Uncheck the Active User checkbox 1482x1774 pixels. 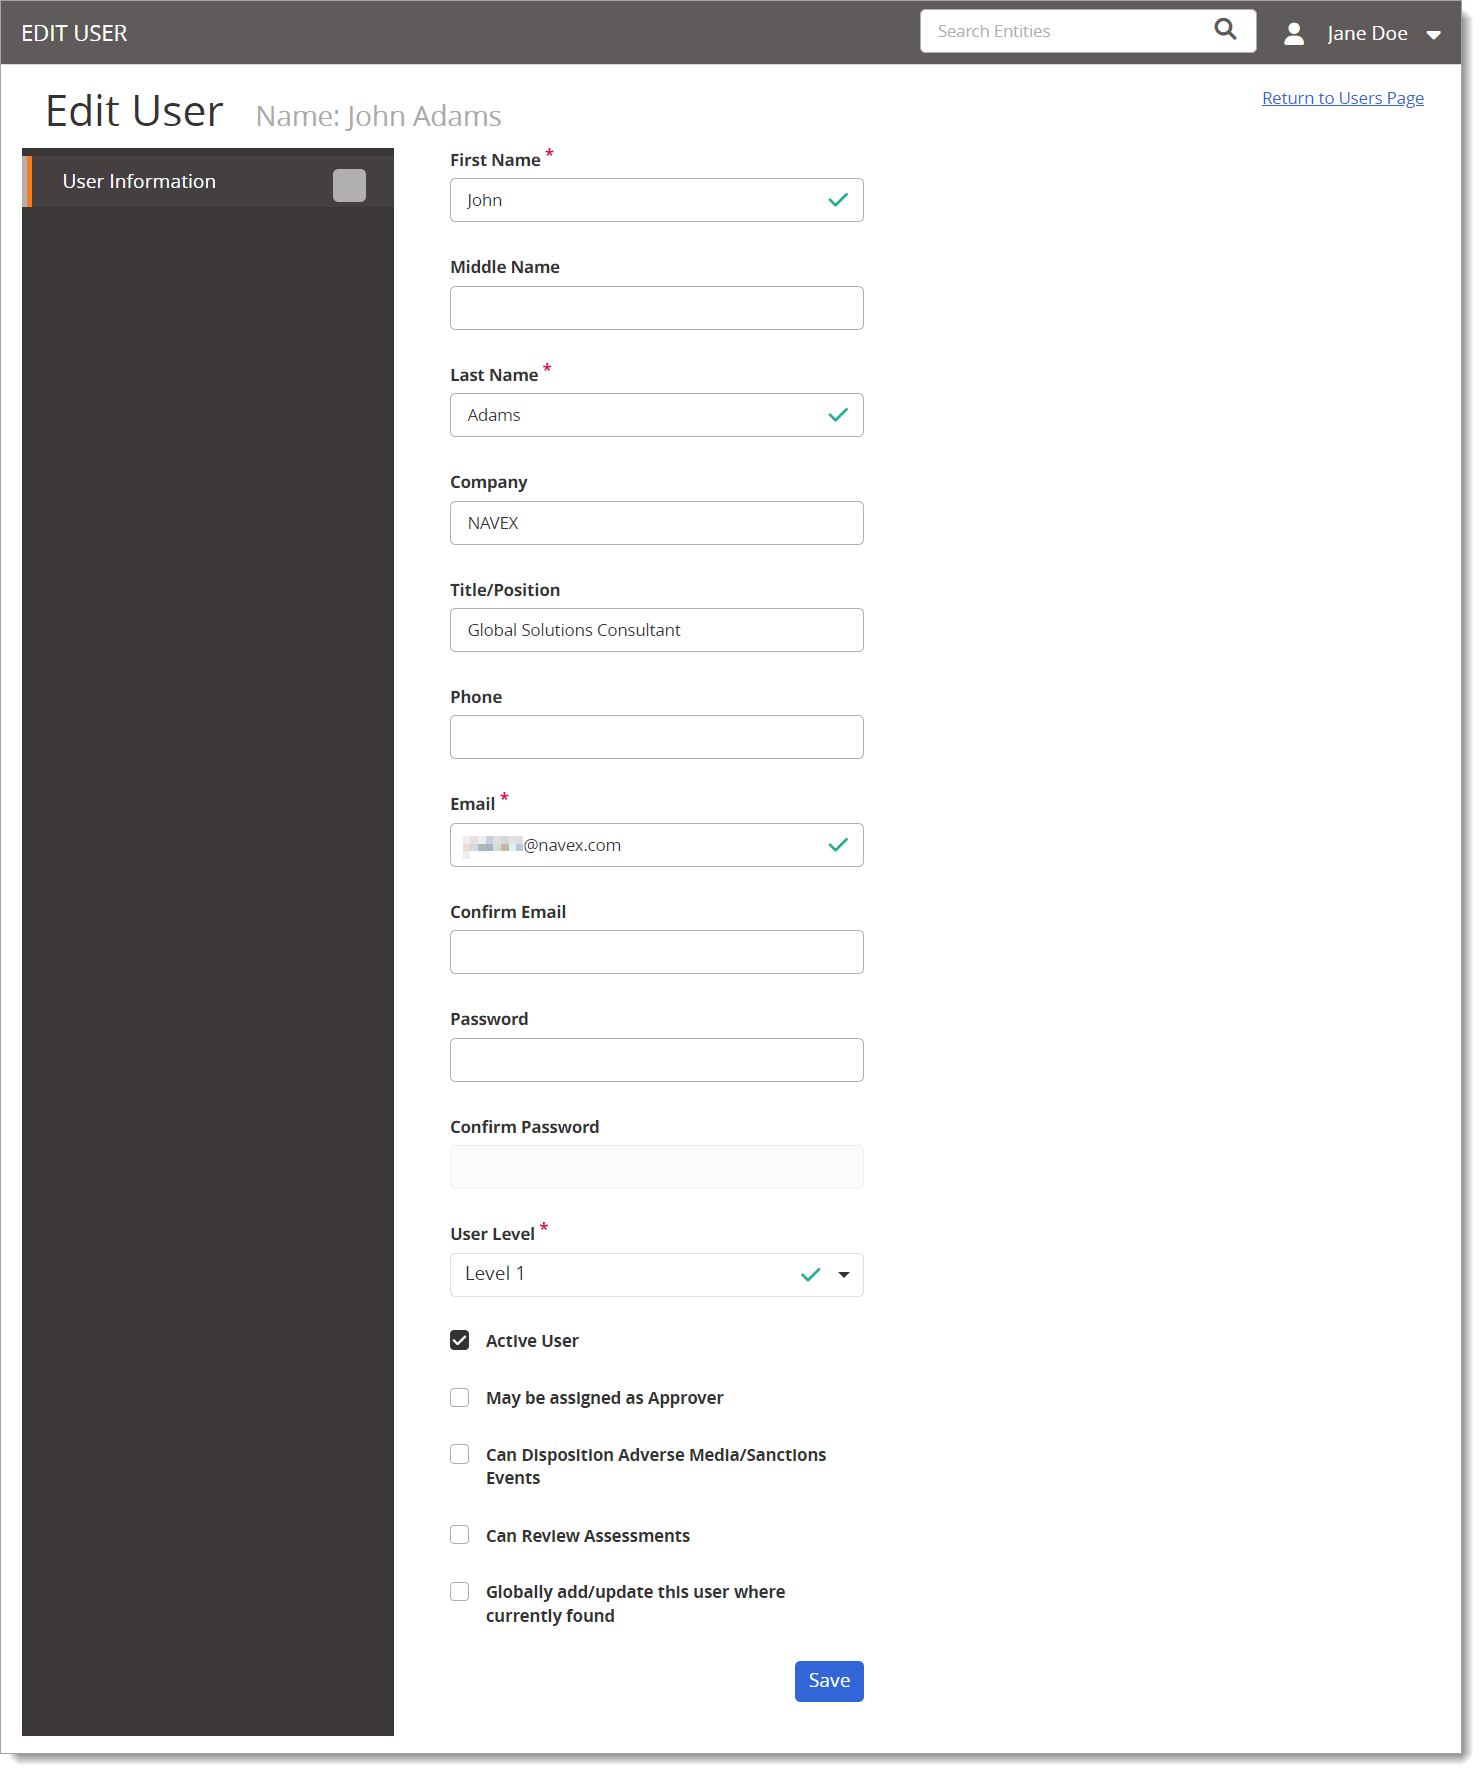[x=460, y=1340]
